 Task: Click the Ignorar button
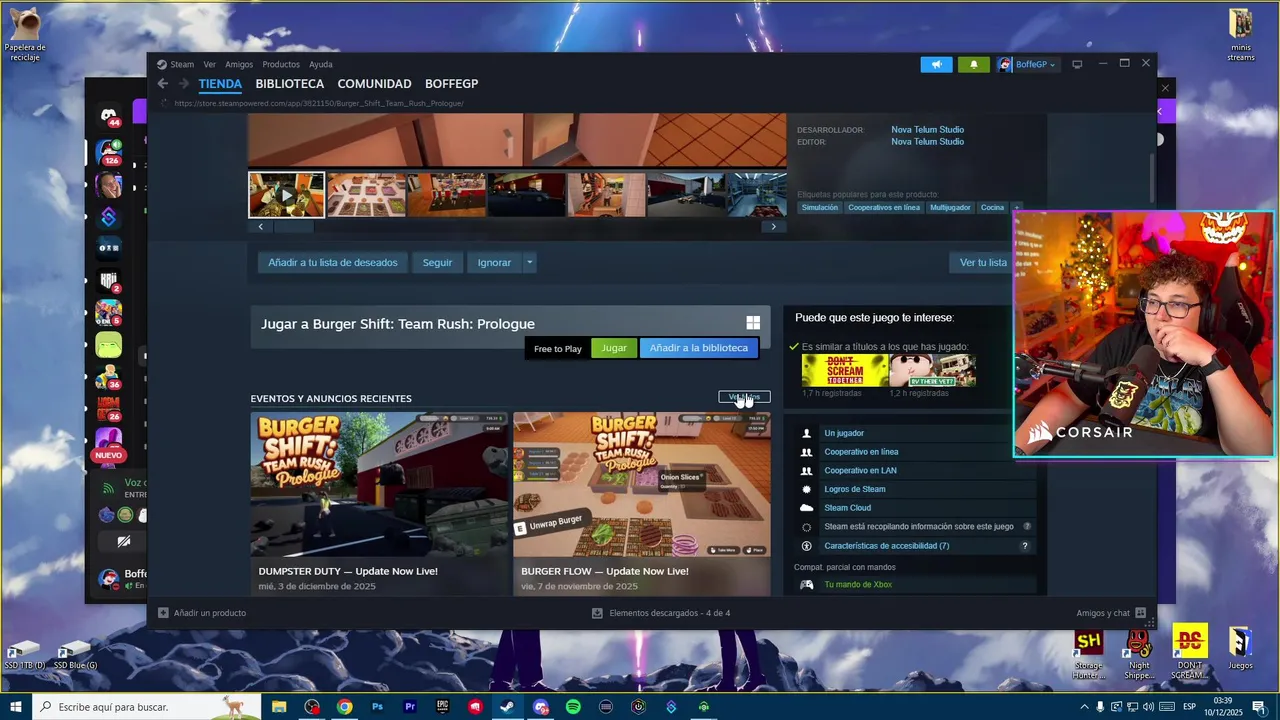494,263
